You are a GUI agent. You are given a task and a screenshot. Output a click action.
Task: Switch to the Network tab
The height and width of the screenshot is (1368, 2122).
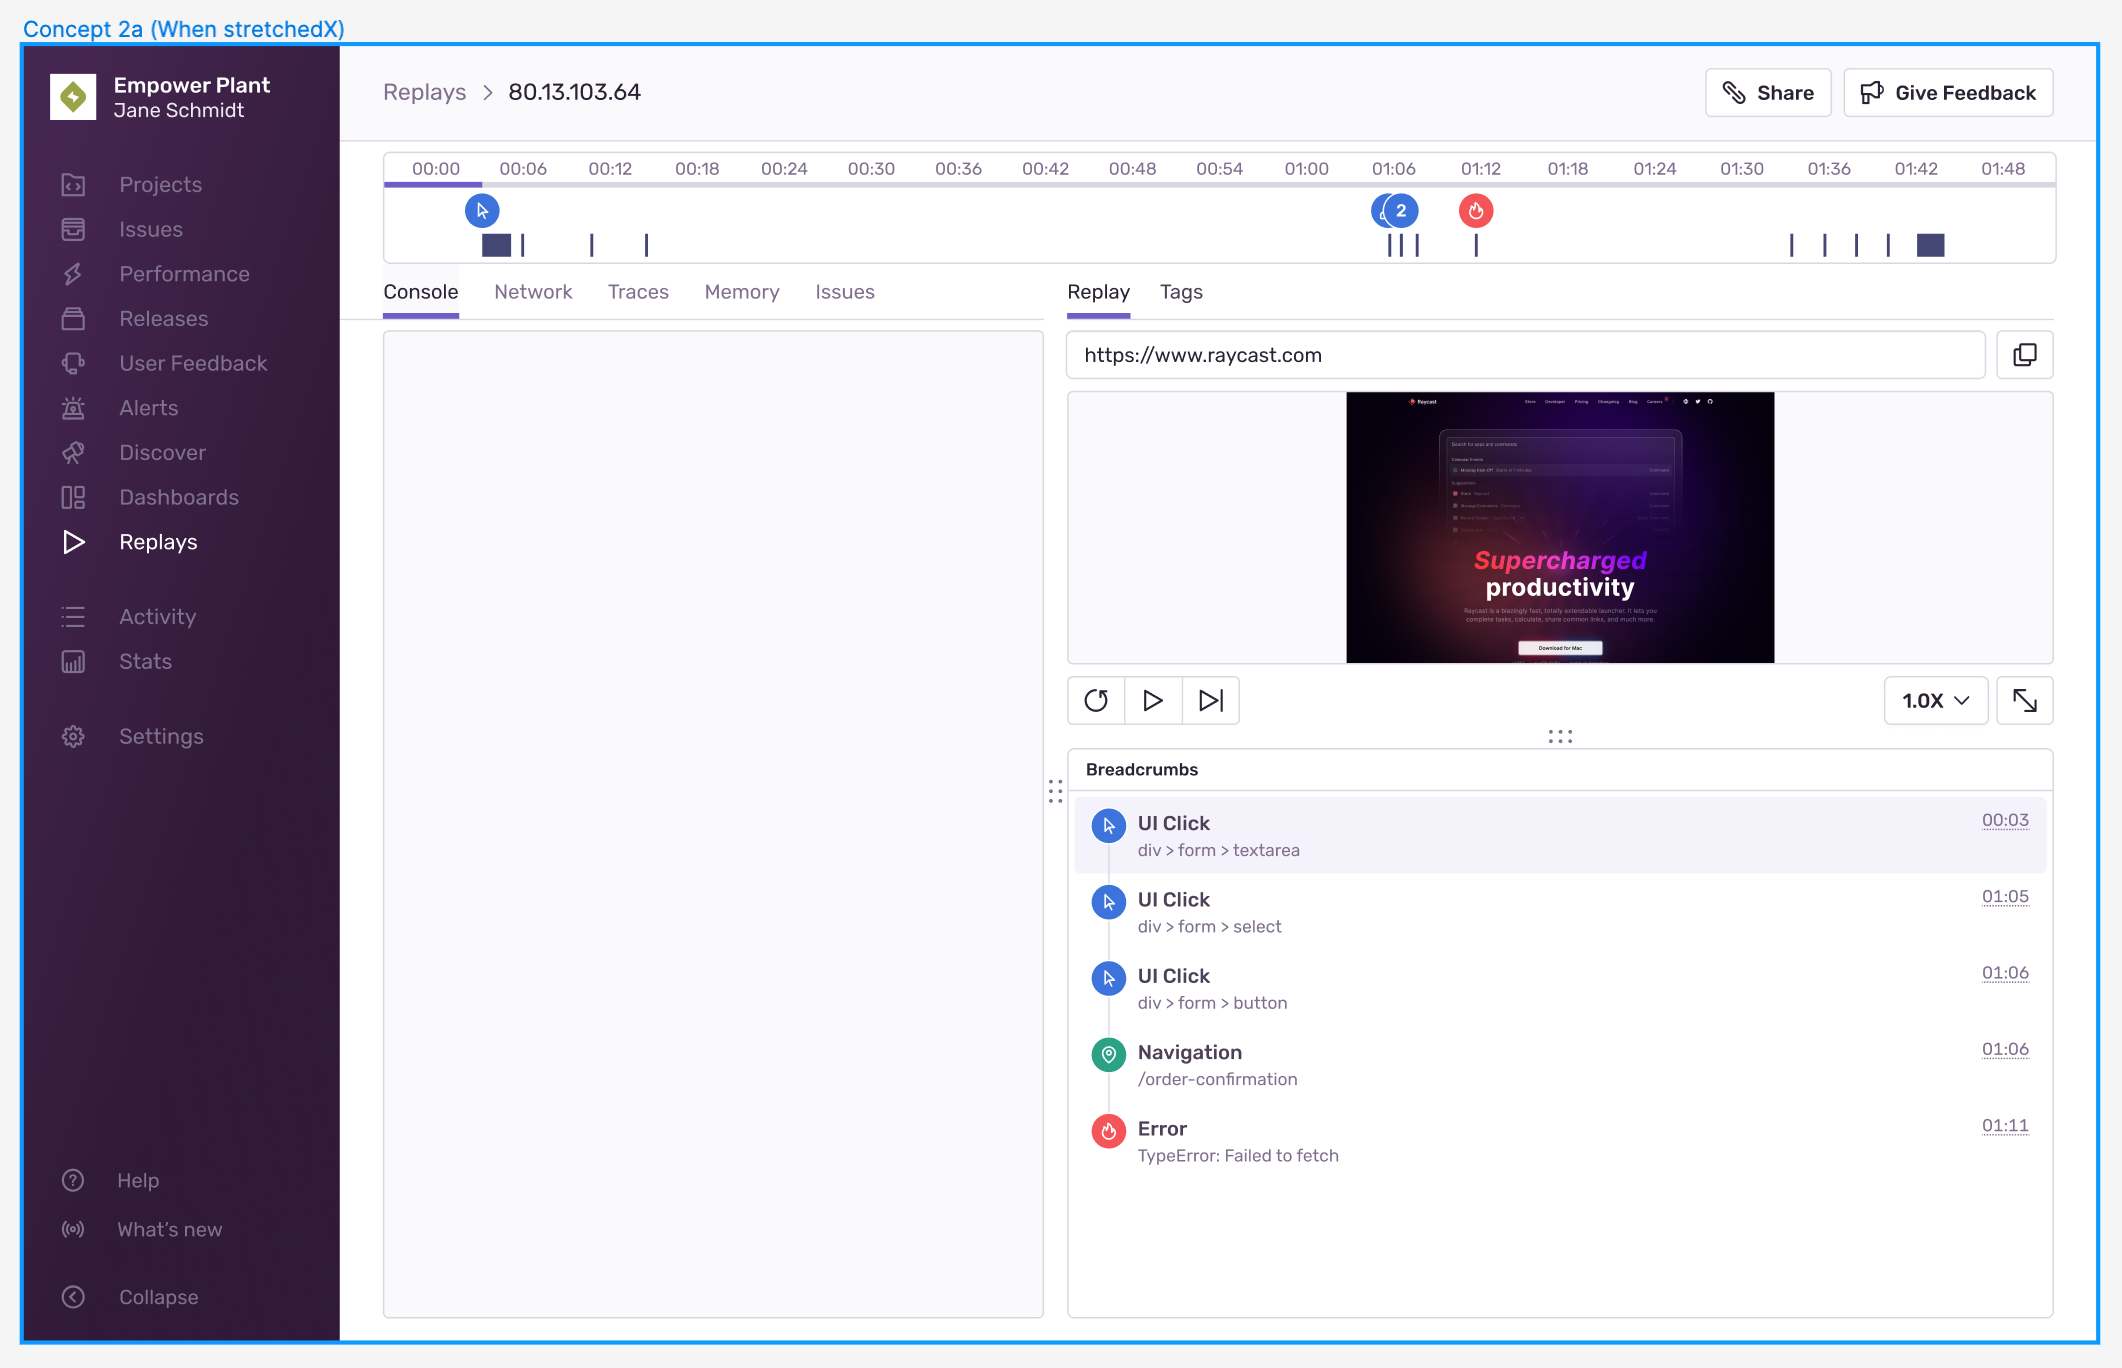coord(533,291)
